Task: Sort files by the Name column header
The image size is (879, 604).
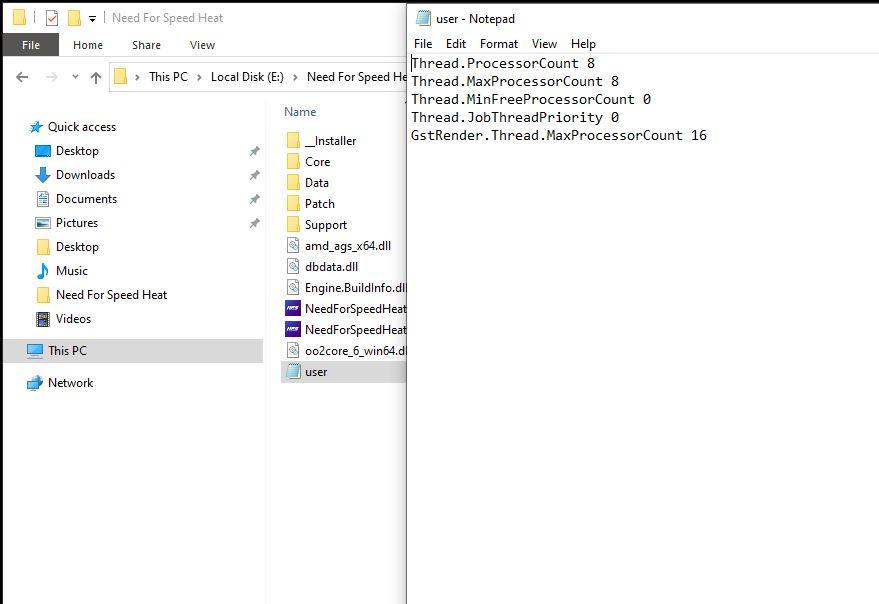Action: (x=300, y=112)
